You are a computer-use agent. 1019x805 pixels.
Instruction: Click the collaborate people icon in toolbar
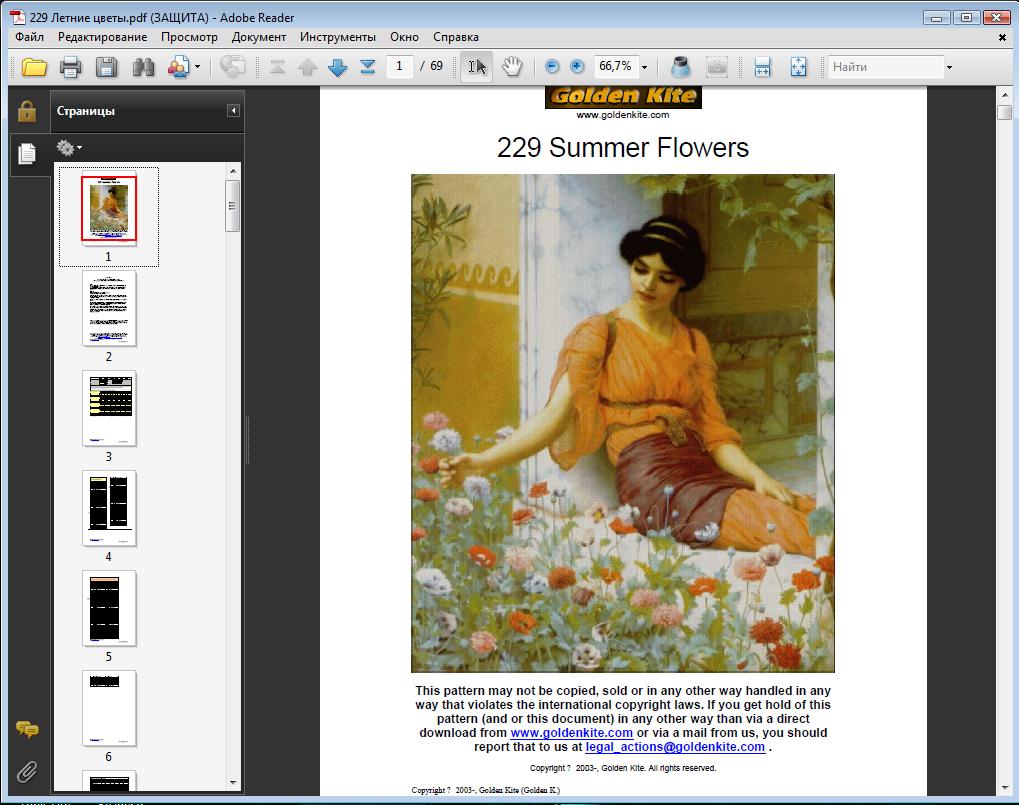click(178, 67)
